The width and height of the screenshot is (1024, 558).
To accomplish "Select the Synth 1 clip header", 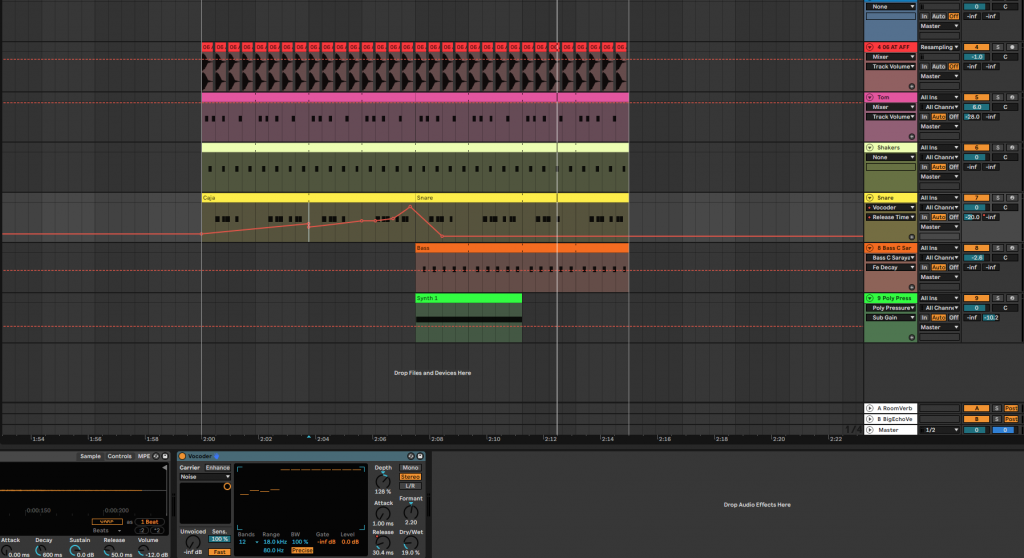I will [x=468, y=298].
